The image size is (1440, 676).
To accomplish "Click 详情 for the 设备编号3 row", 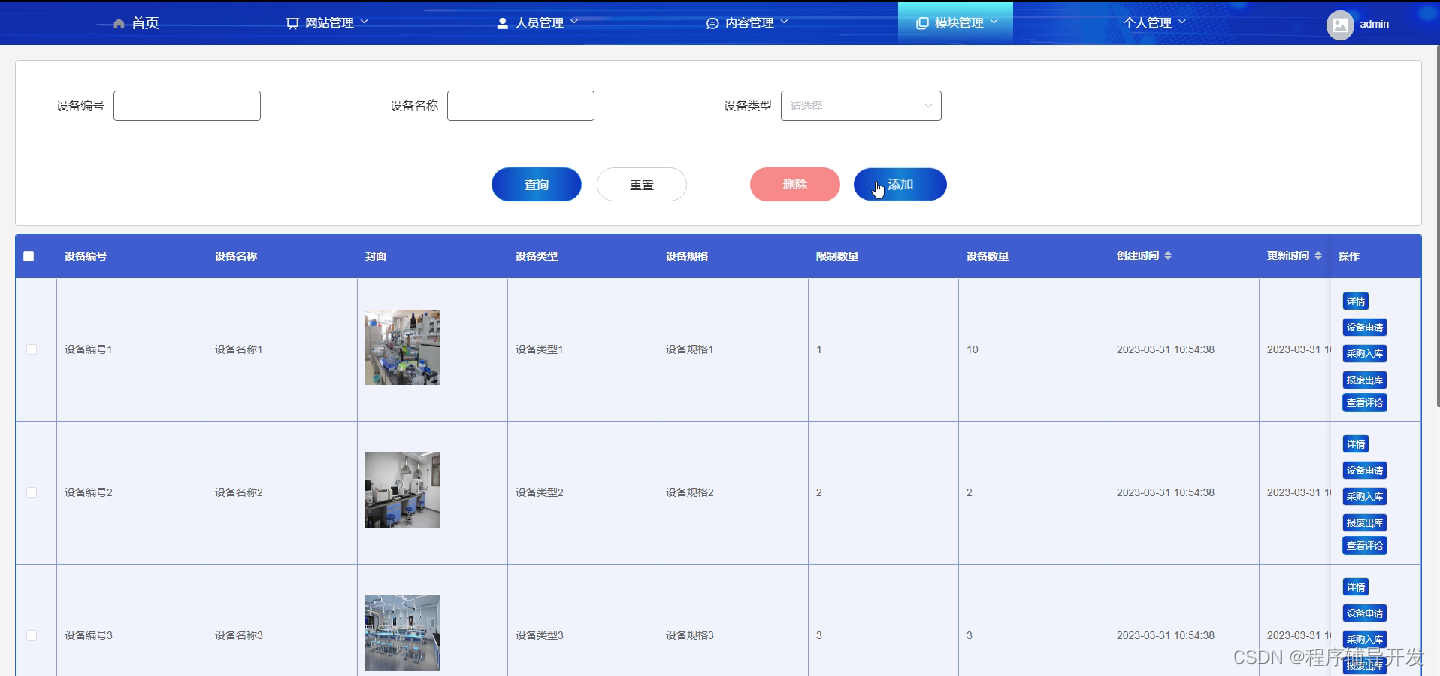I will tap(1356, 588).
